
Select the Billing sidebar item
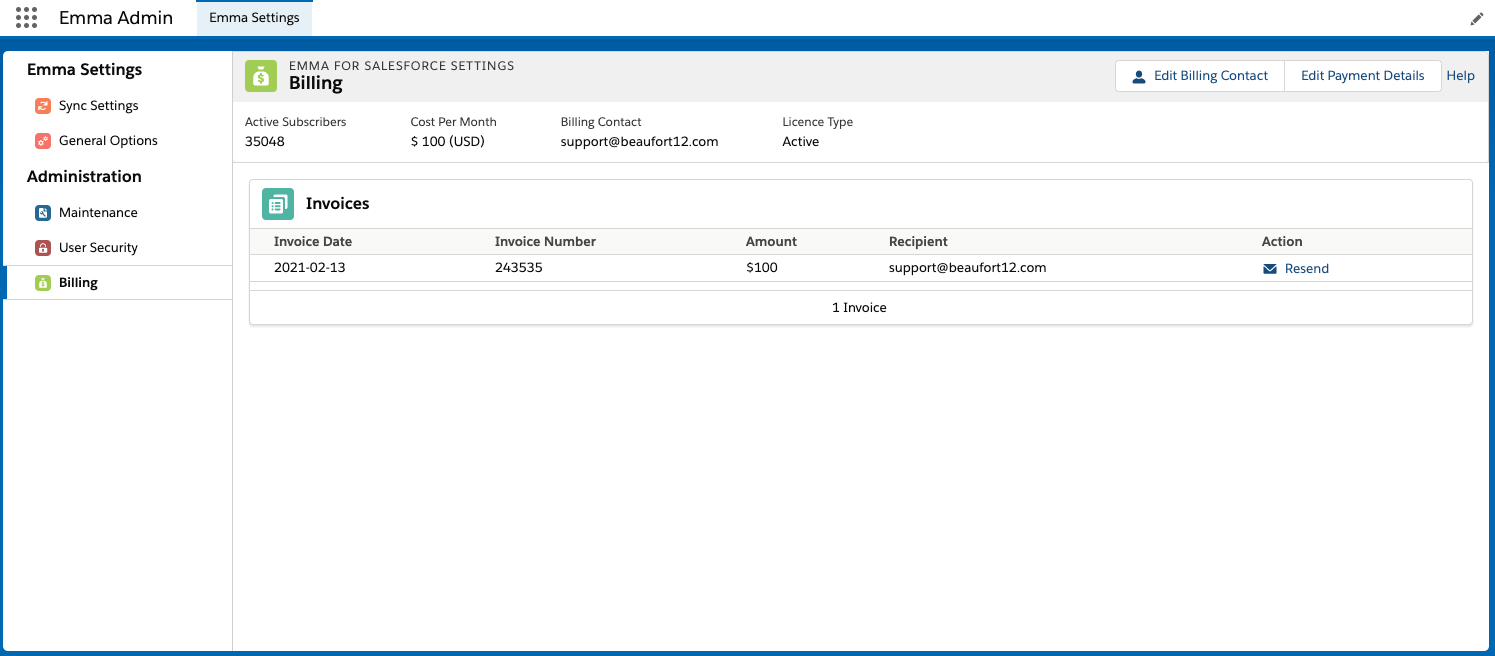click(118, 283)
